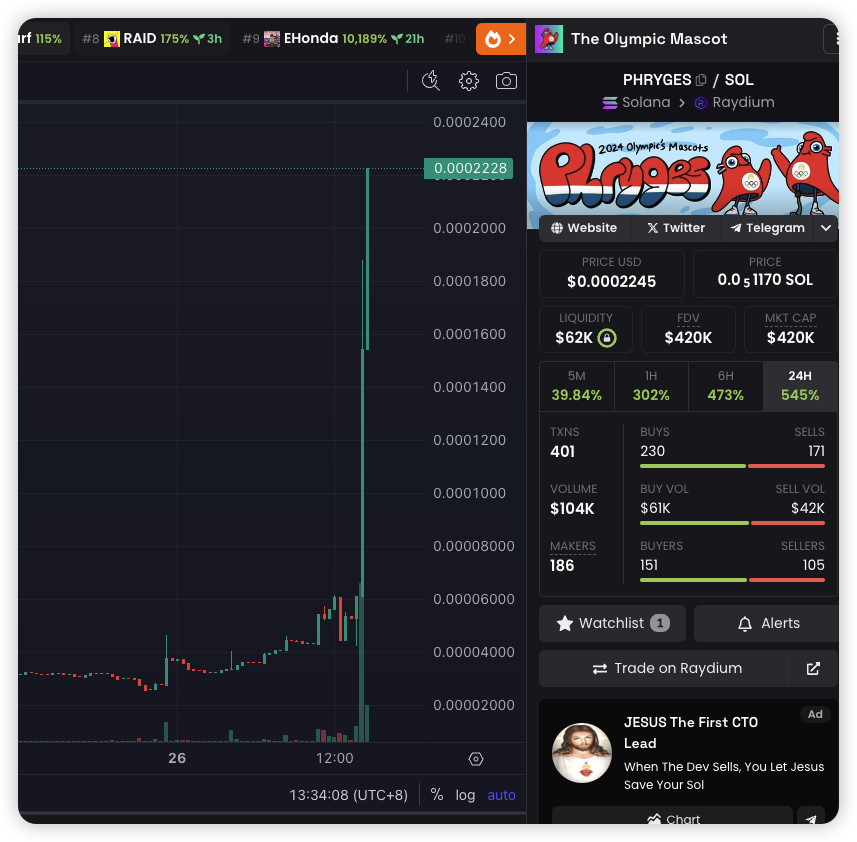Click the PHRYGES ticker name
Image resolution: width=857 pixels, height=842 pixels.
657,80
